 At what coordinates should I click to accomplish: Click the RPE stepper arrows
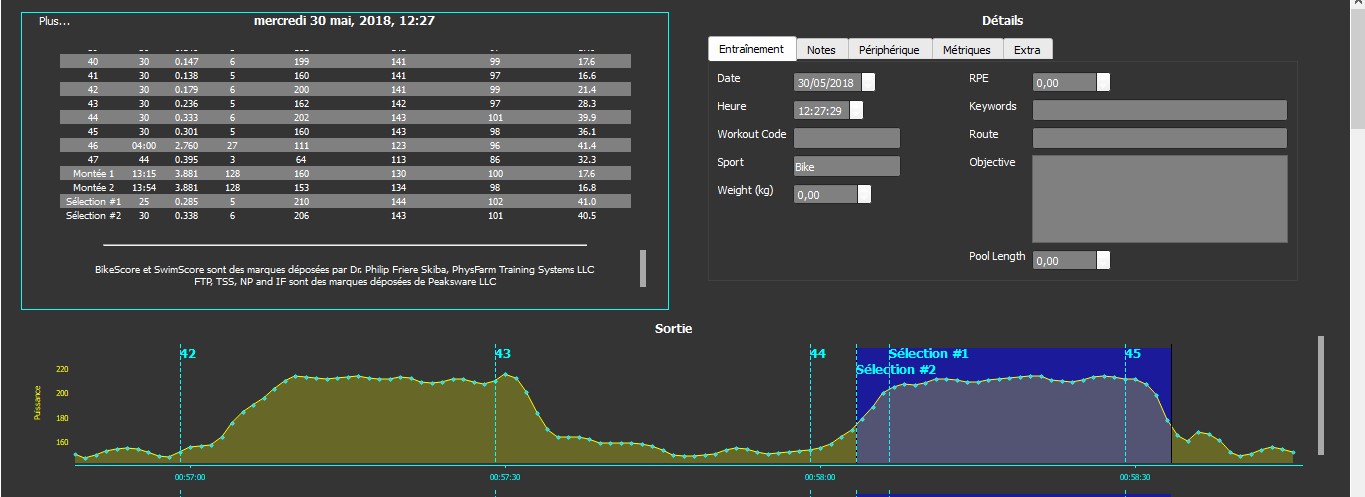[x=1103, y=83]
